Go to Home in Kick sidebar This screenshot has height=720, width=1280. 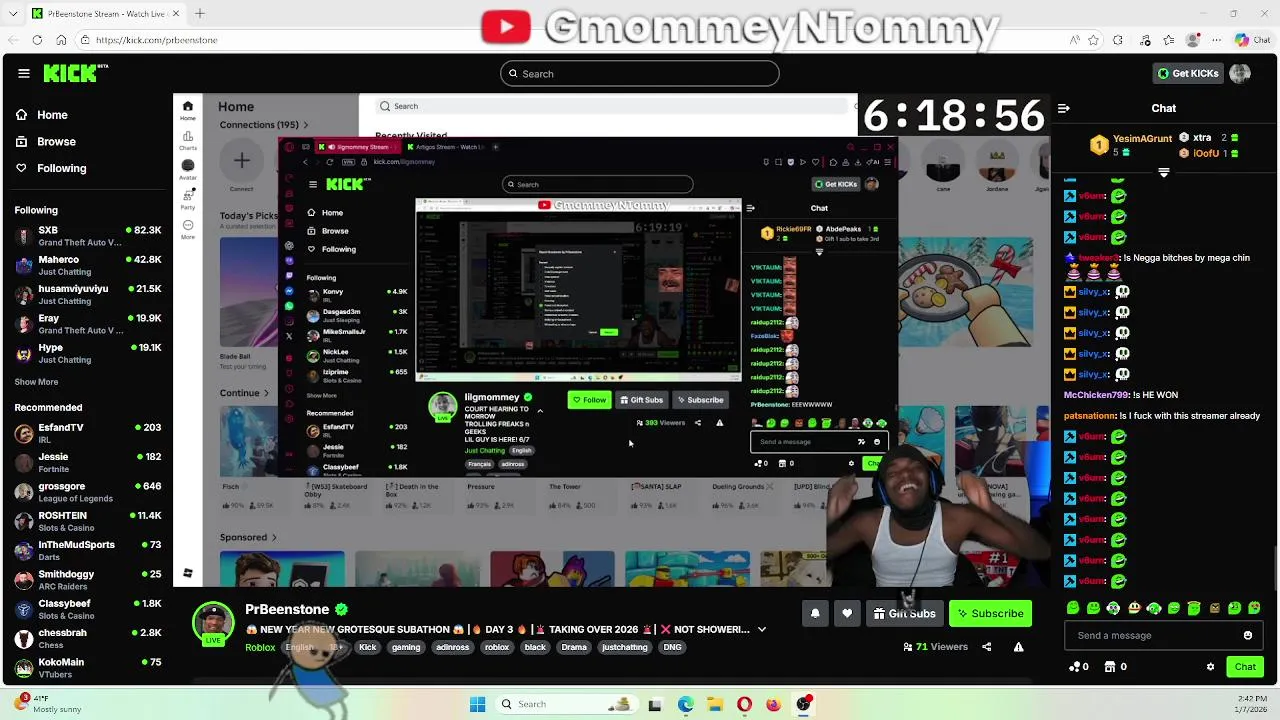pos(41,115)
